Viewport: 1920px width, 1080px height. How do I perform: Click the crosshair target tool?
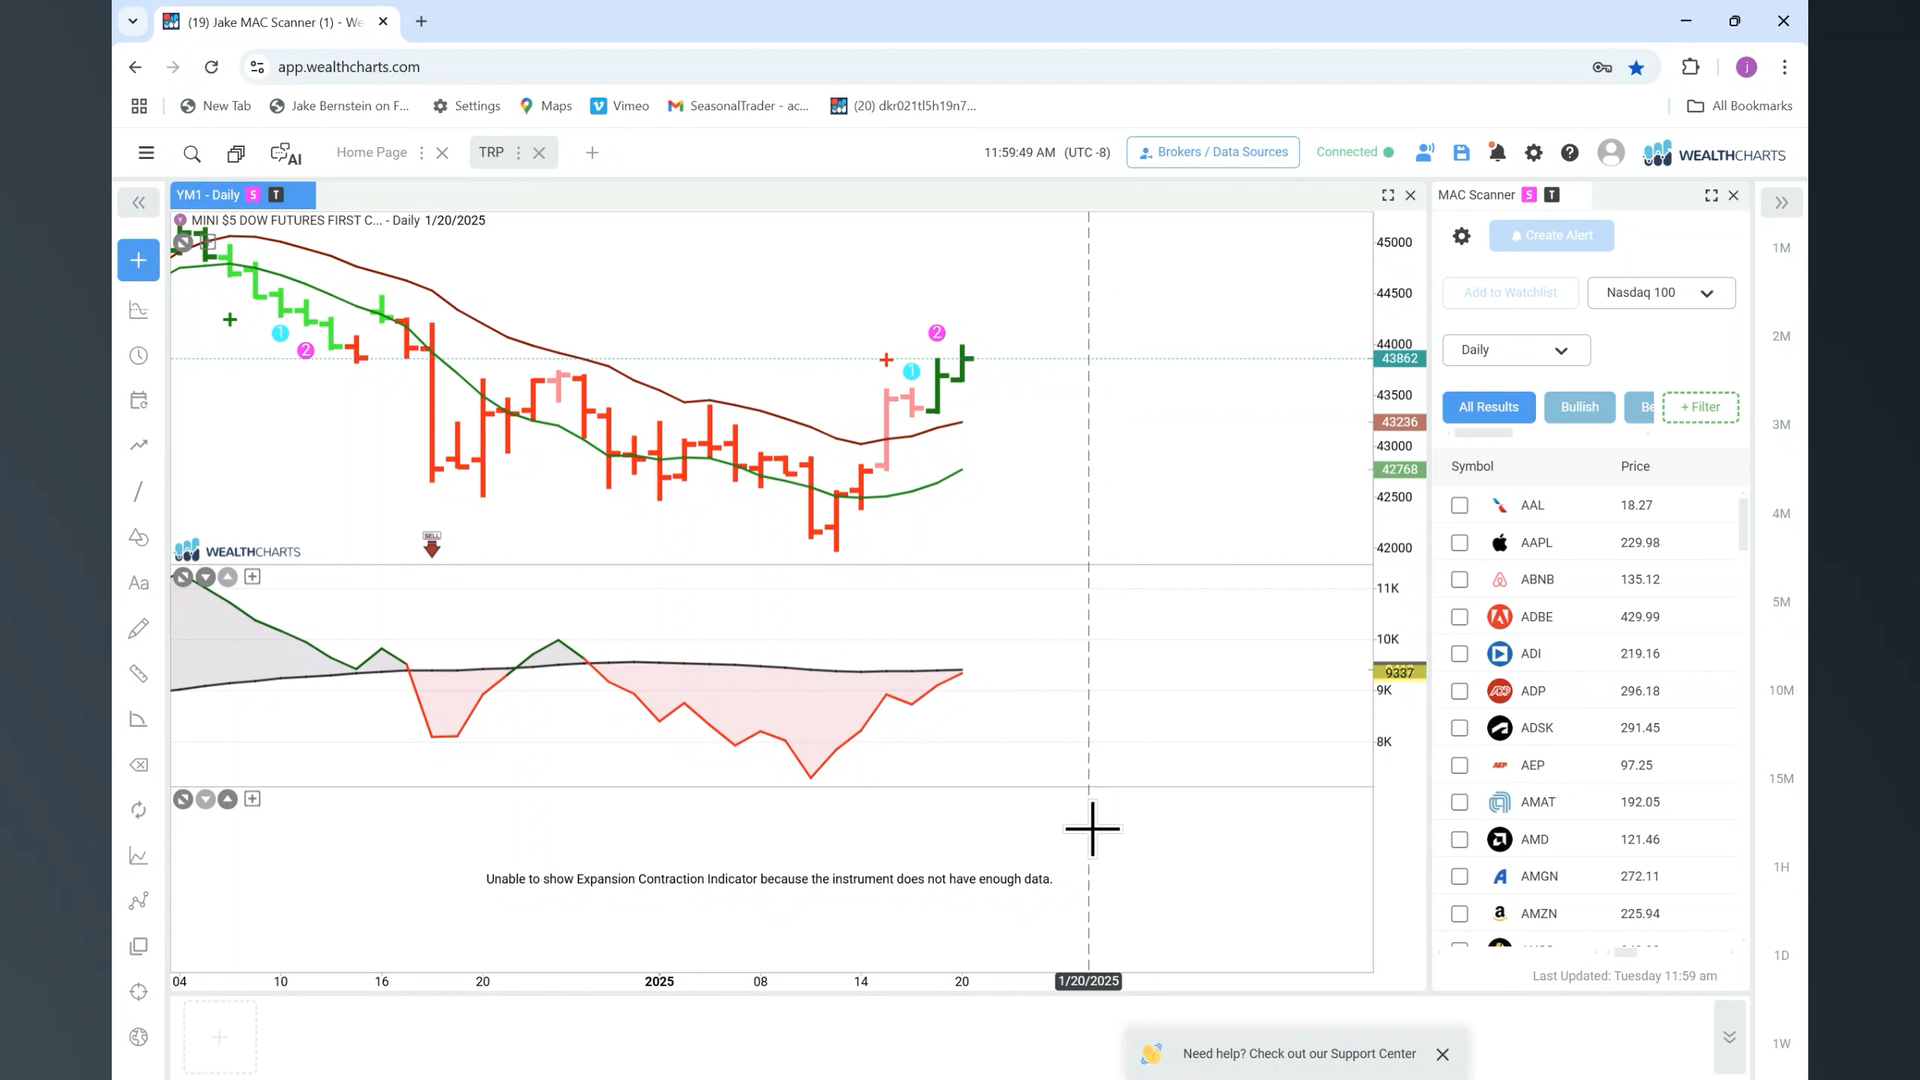(x=139, y=992)
